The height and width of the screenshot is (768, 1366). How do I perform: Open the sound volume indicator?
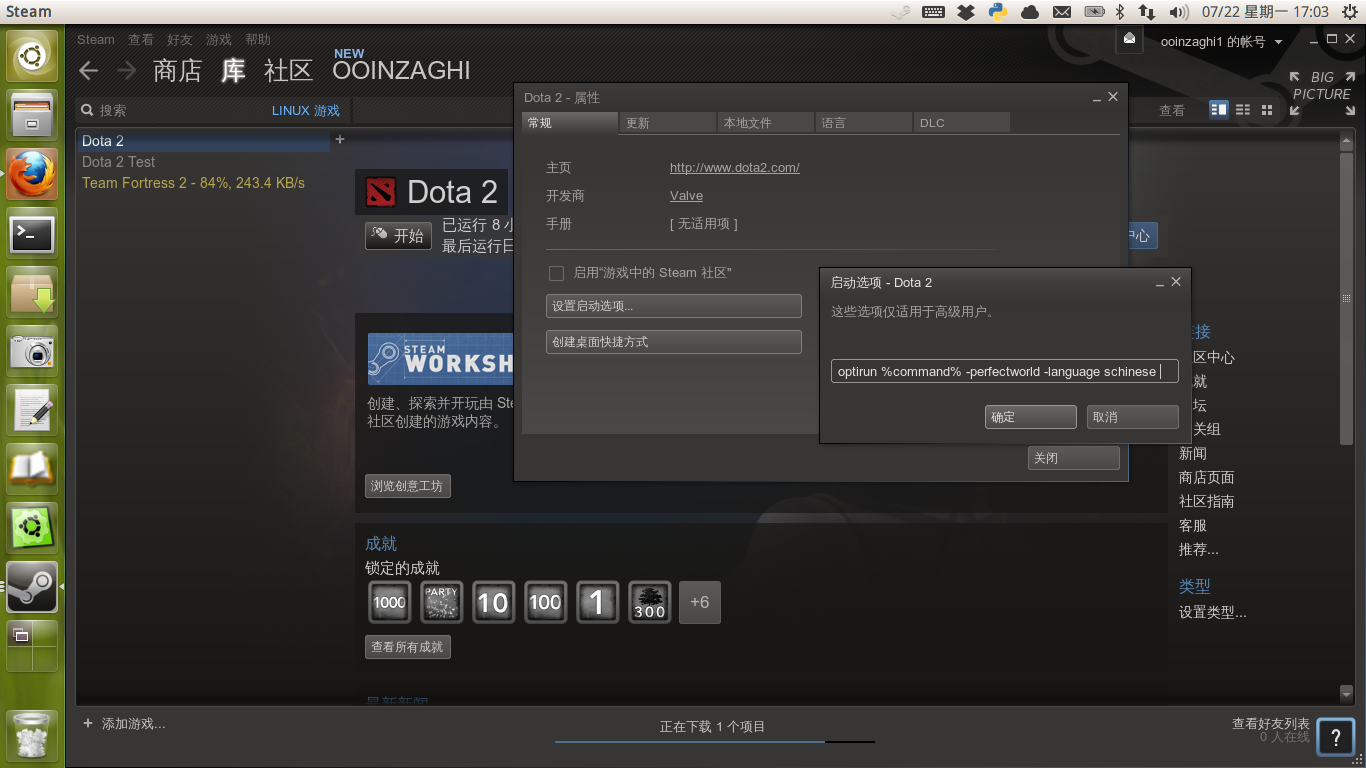pyautogui.click(x=1179, y=12)
